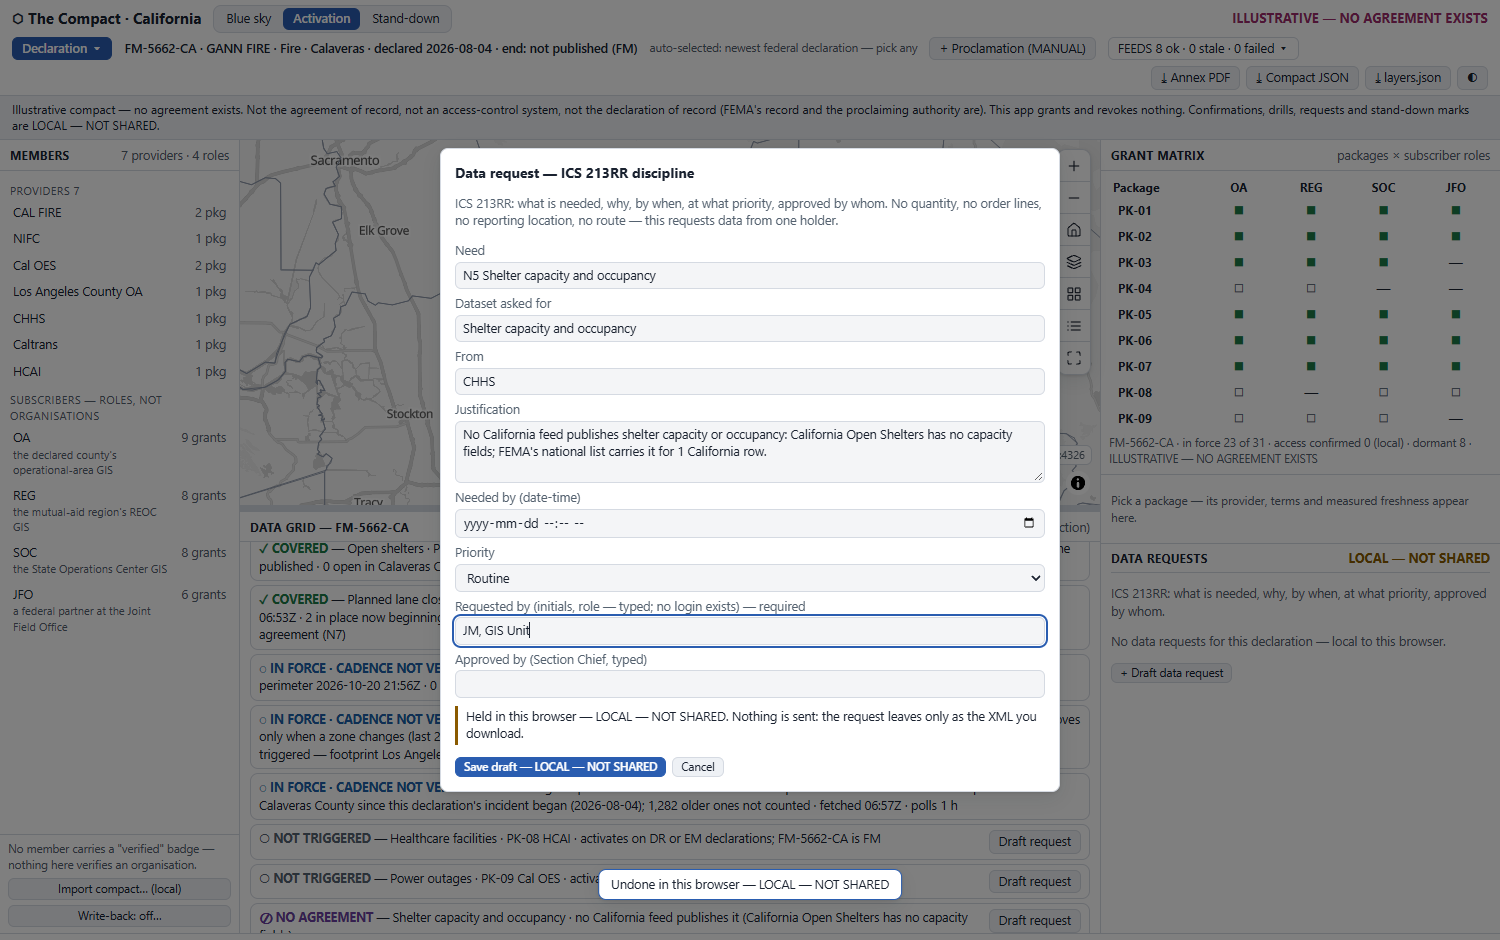Cancel the data request dialog
The width and height of the screenshot is (1500, 940).
698,767
